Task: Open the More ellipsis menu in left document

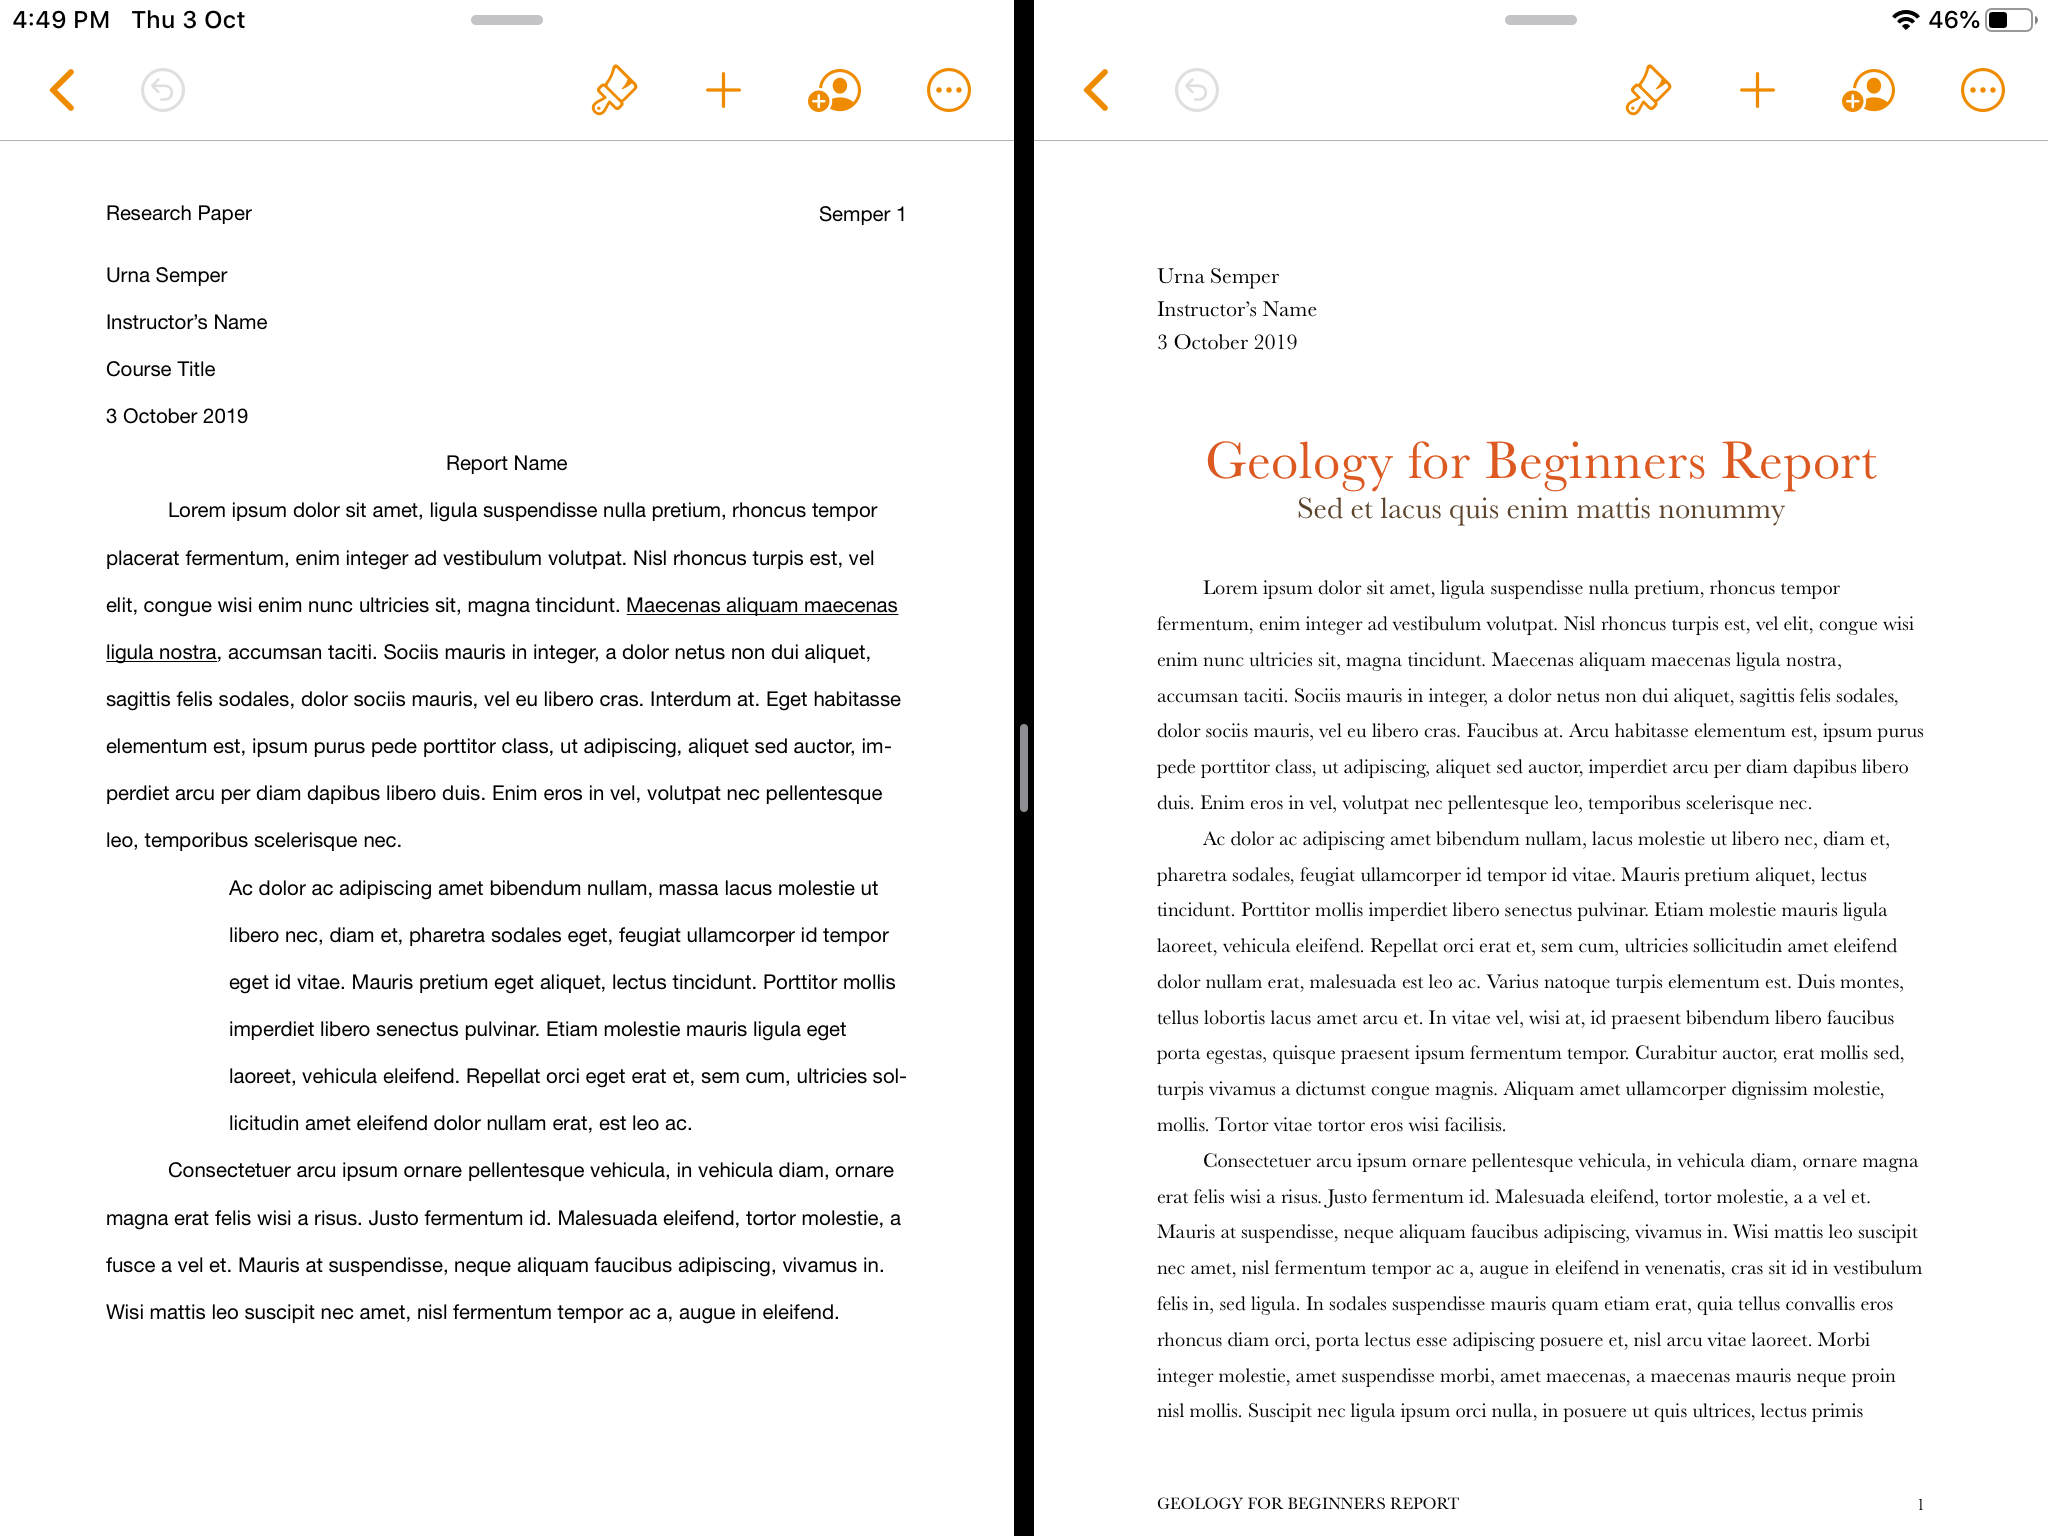Action: click(948, 90)
